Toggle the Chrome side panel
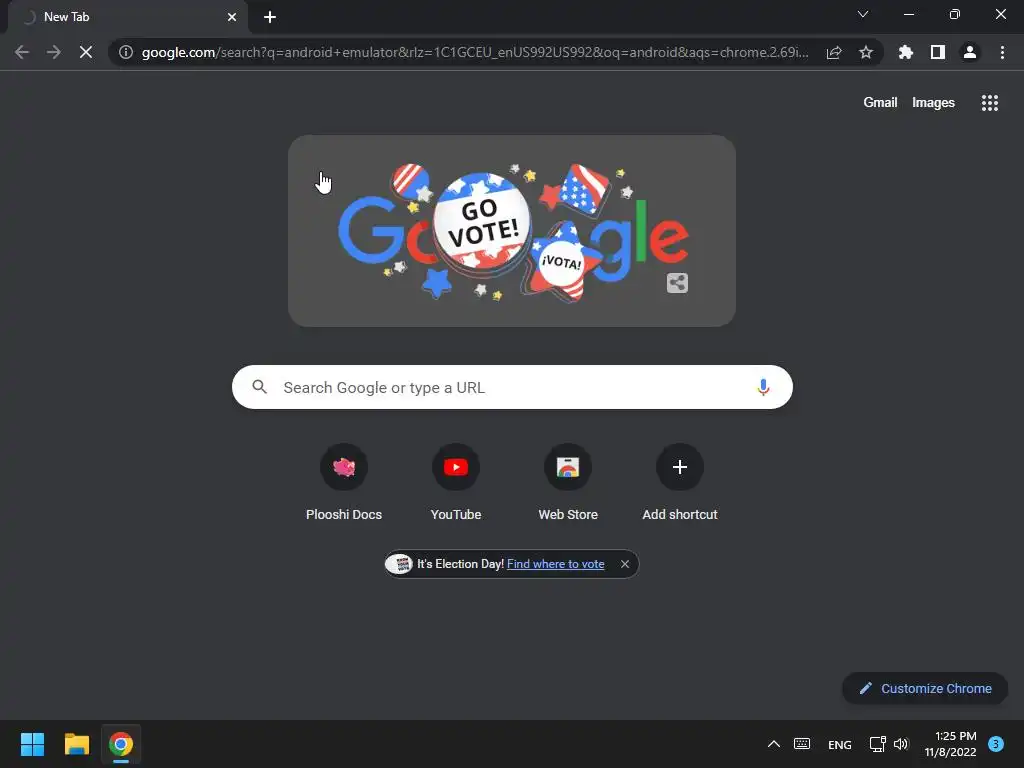Image resolution: width=1024 pixels, height=768 pixels. pyautogui.click(x=938, y=52)
